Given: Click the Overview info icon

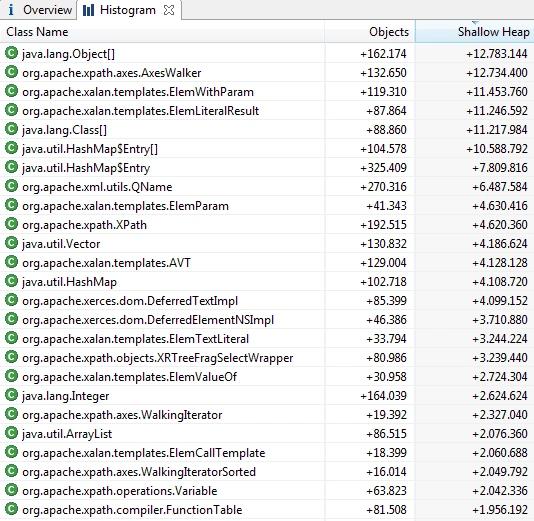Looking at the screenshot, I should coord(11,10).
